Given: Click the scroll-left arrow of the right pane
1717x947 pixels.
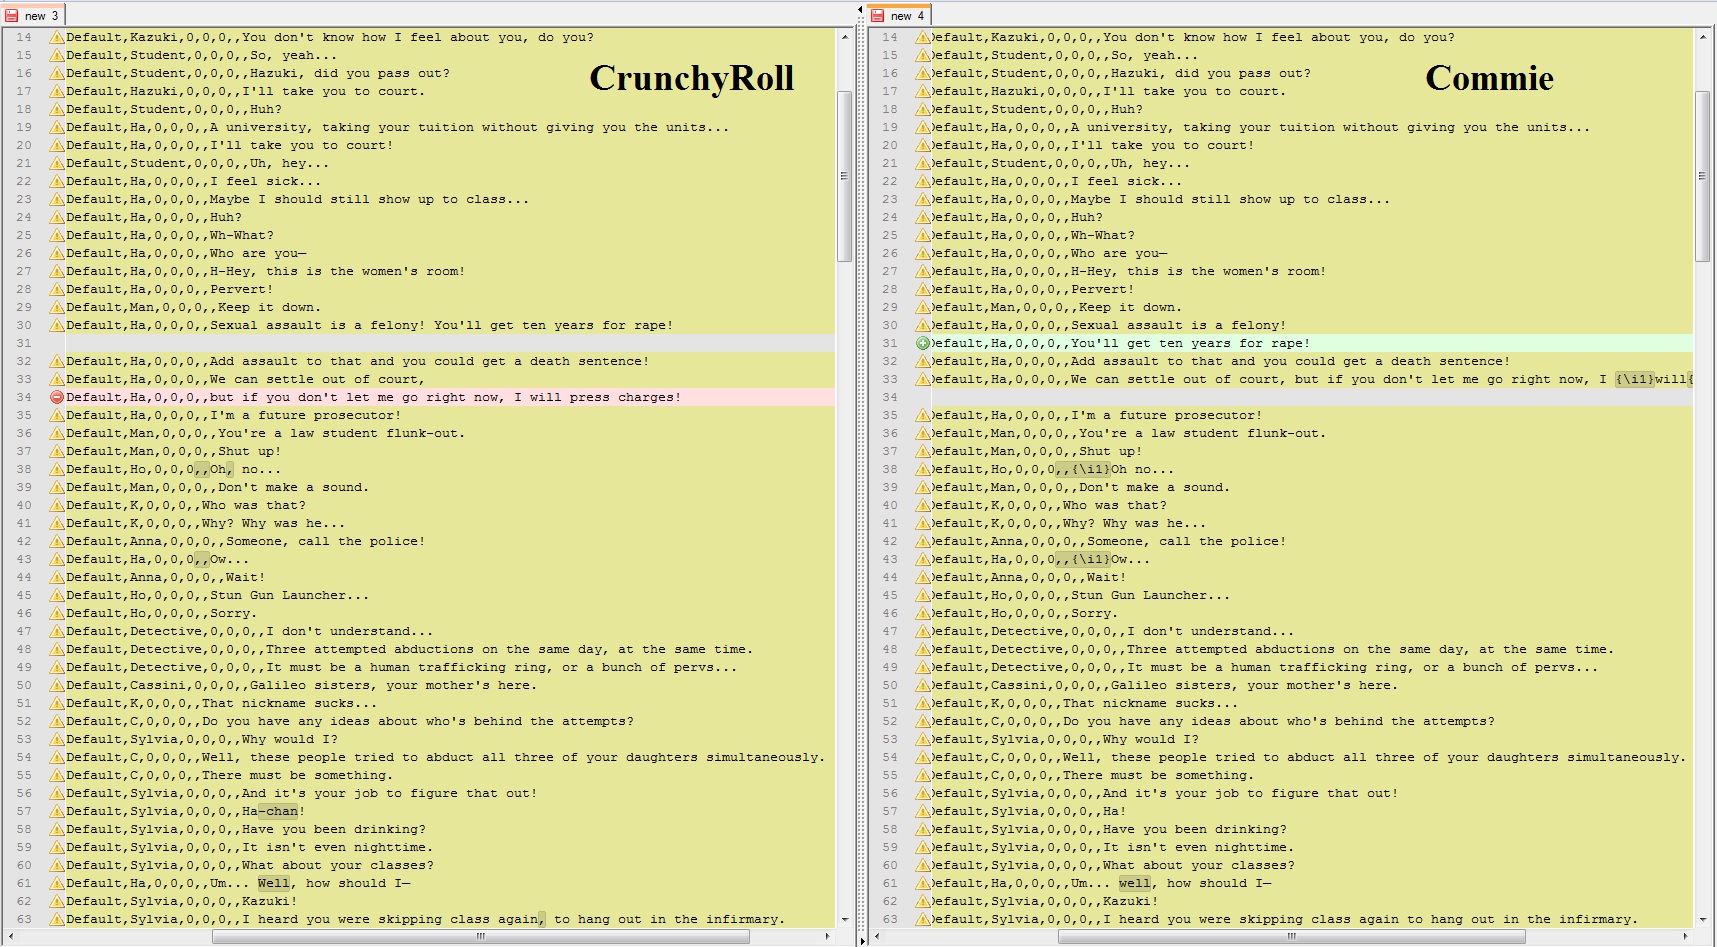Looking at the screenshot, I should click(877, 937).
